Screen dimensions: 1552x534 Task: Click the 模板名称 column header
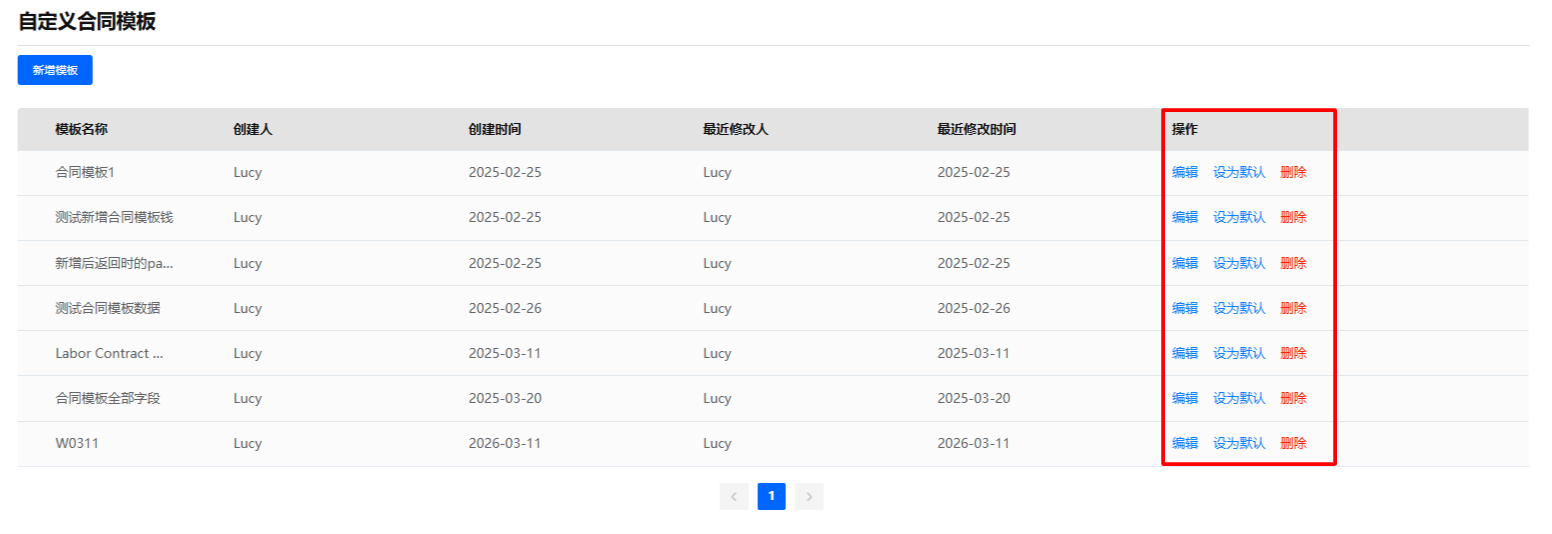click(x=81, y=129)
